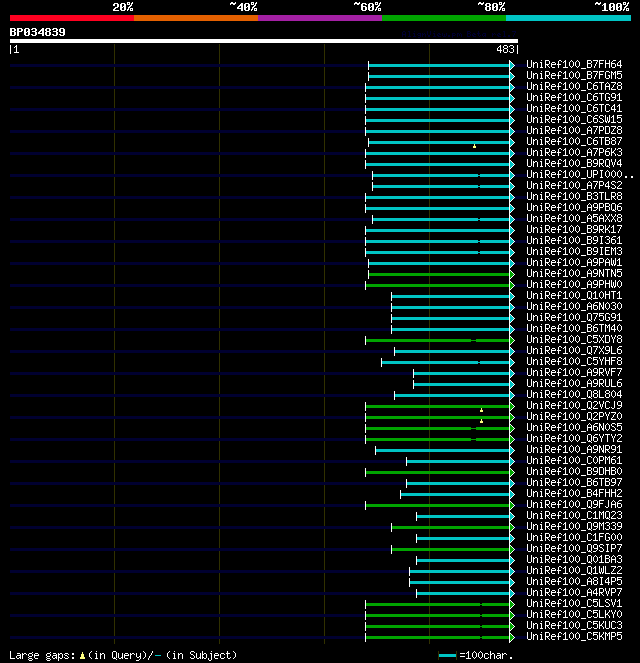Viewport: 640px width, 663px height.
Task: Click the UniRef100_C6SW15 label
Action: 574,120
